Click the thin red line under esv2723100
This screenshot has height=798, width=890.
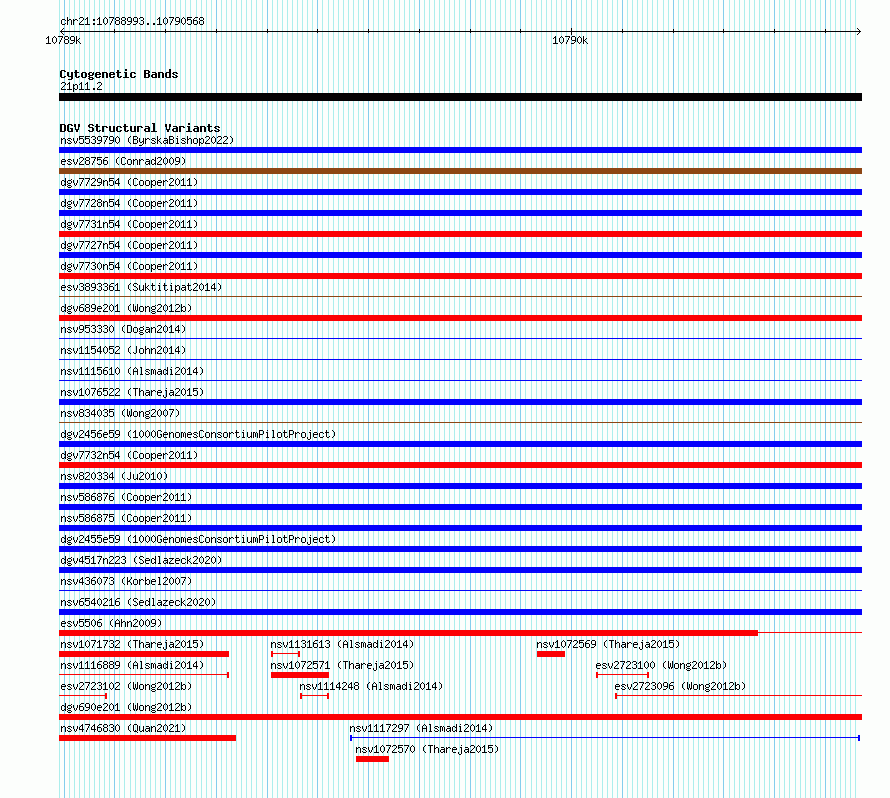[622, 675]
